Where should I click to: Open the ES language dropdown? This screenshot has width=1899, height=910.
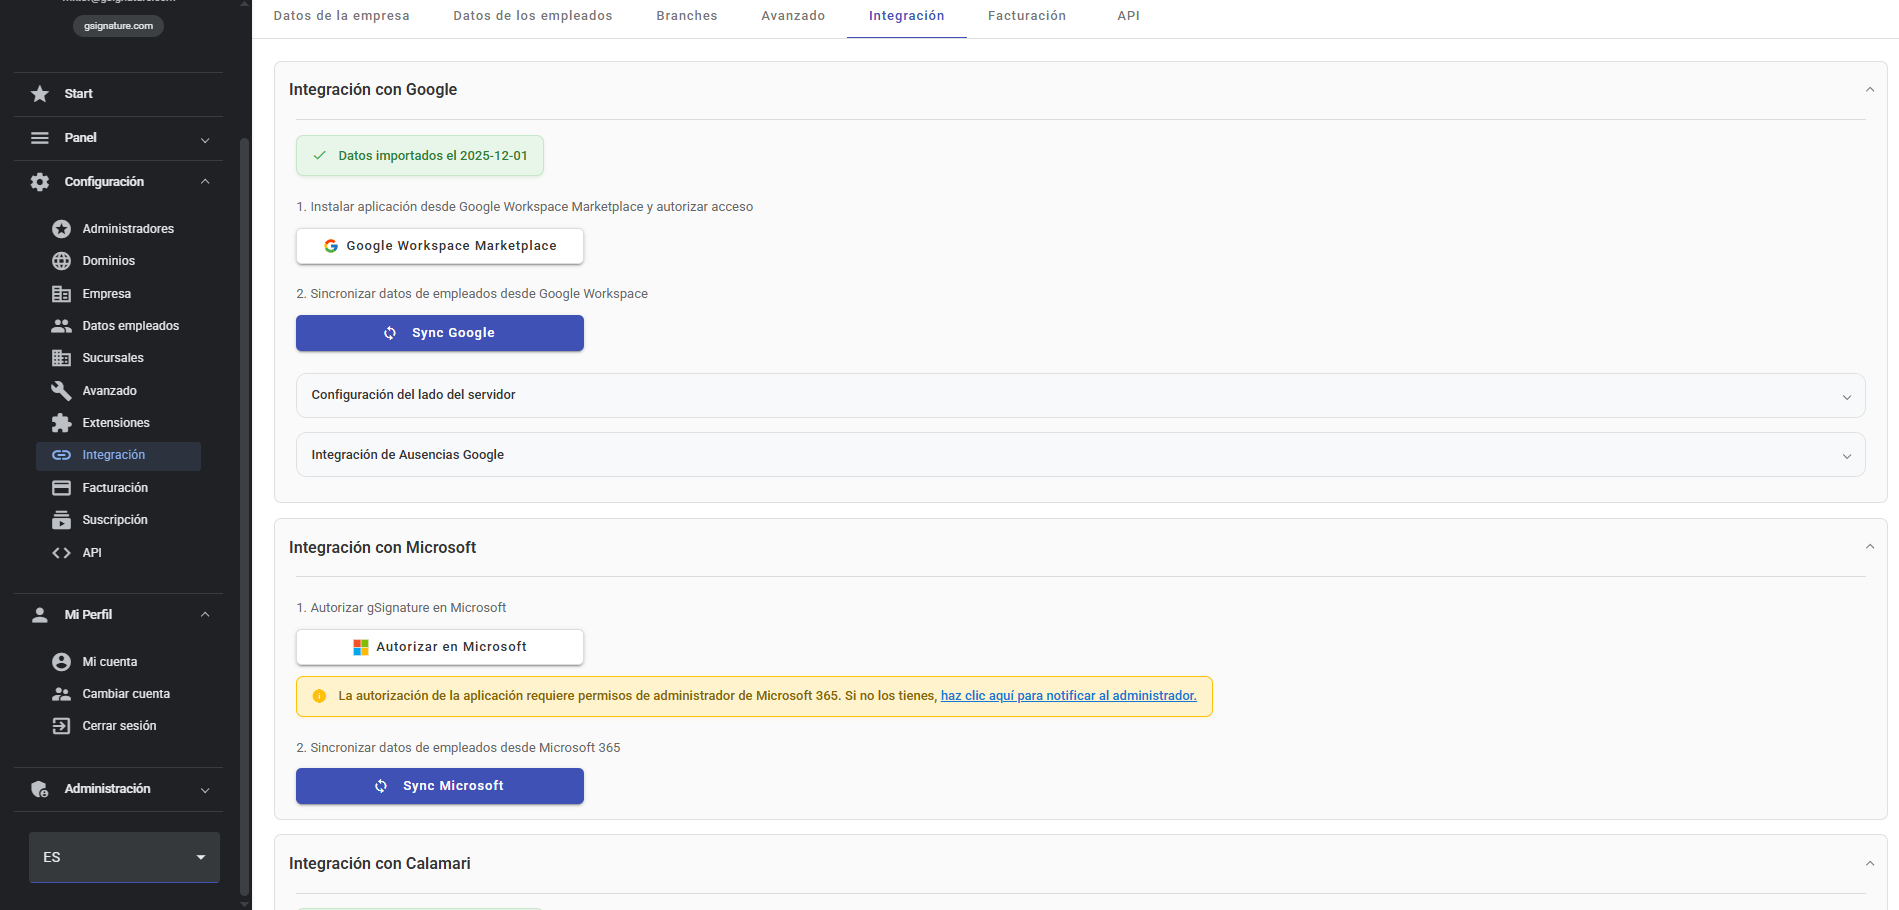pyautogui.click(x=124, y=858)
